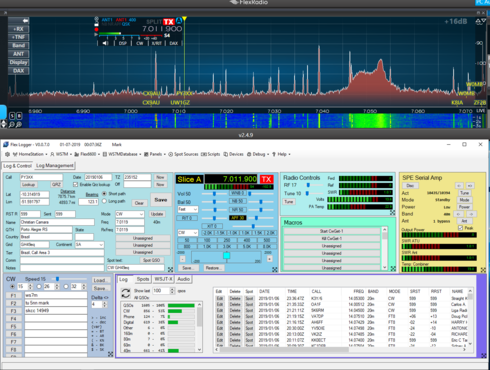Switch to the WSJT-X tab

(x=163, y=279)
